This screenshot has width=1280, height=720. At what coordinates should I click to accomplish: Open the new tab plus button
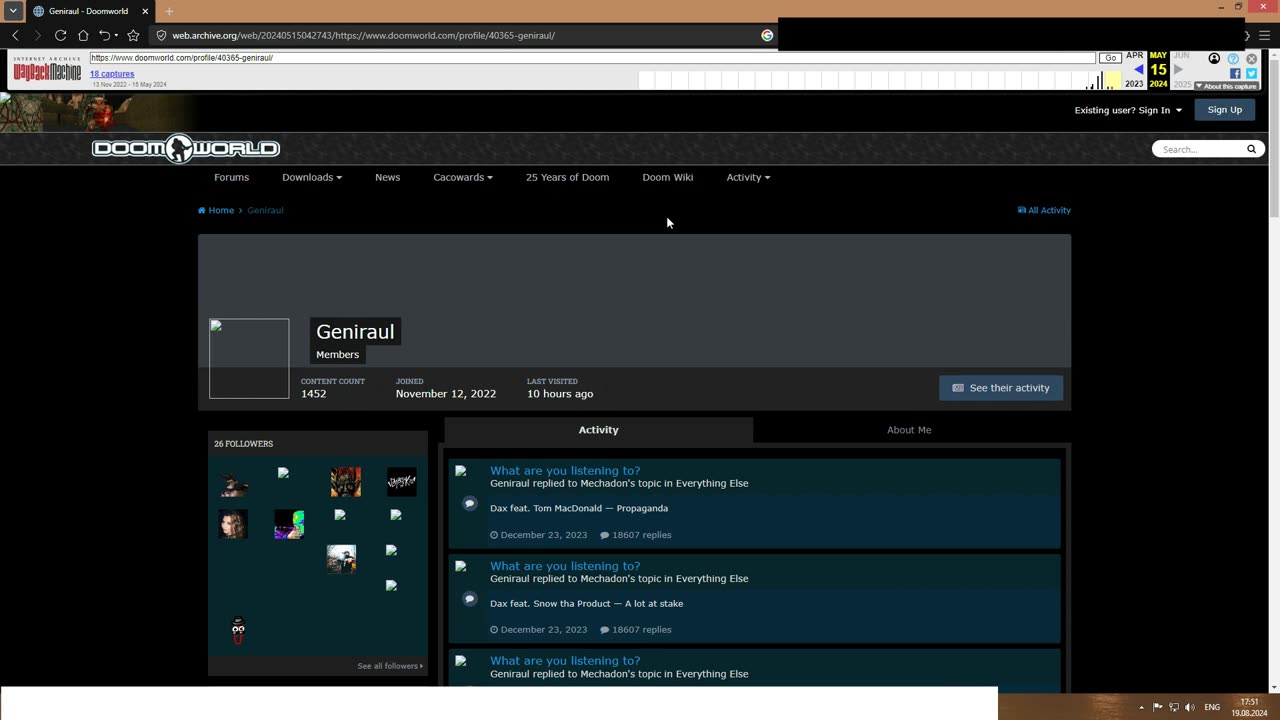pos(169,11)
